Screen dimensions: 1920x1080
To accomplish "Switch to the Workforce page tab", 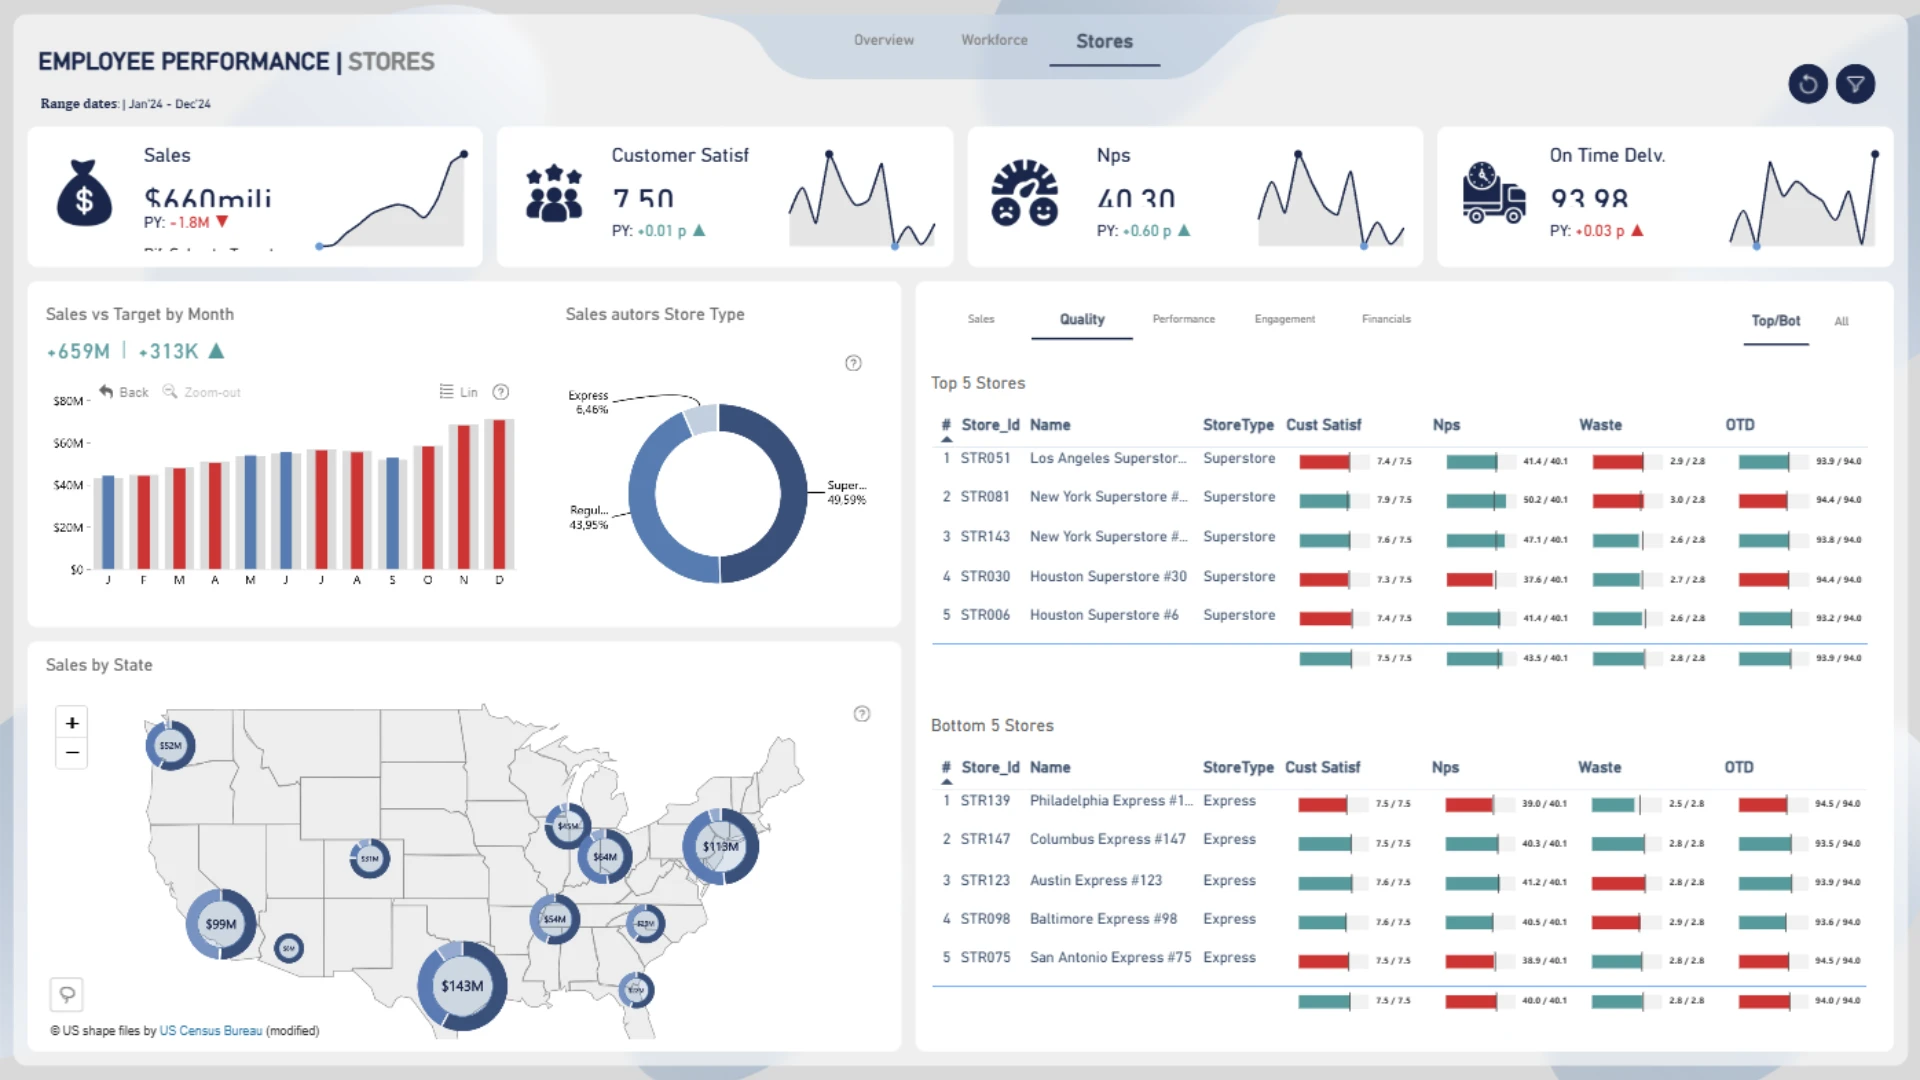I will [994, 40].
